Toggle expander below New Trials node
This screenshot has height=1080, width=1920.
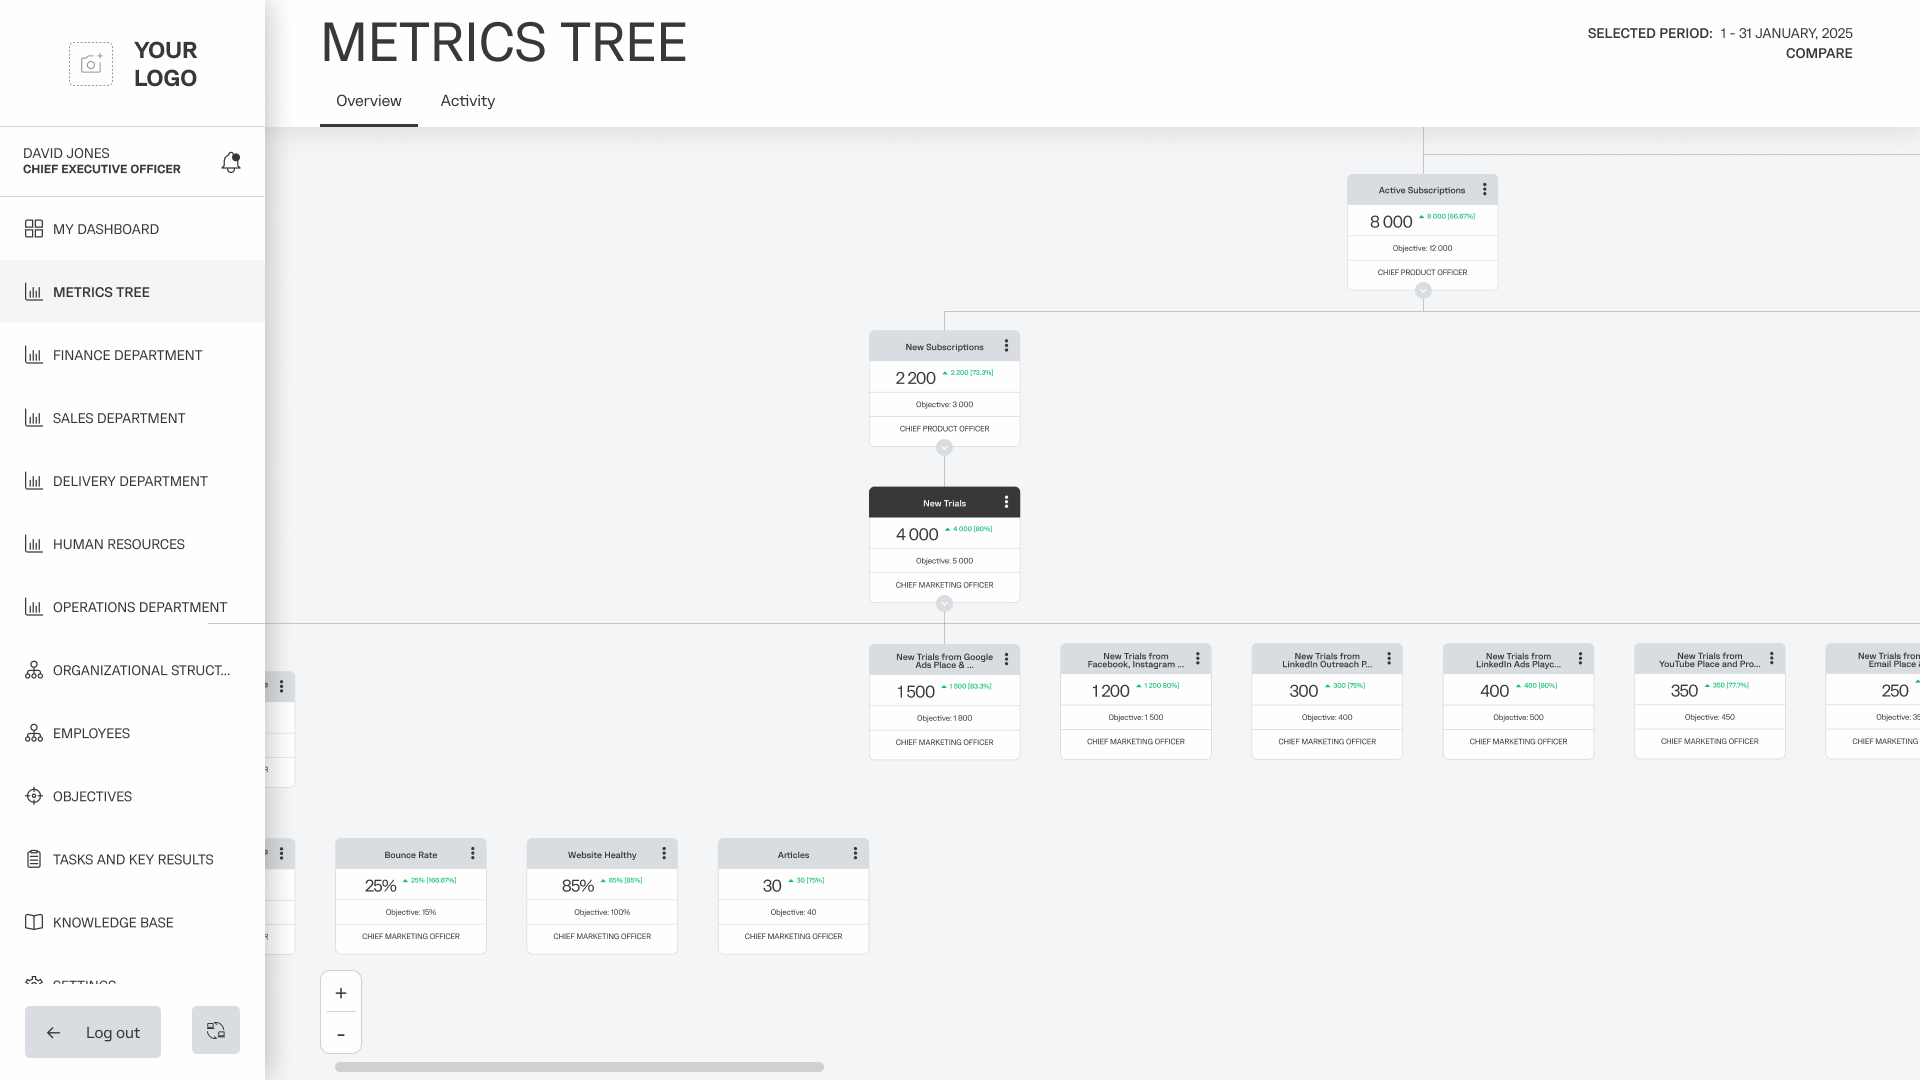[x=944, y=604]
